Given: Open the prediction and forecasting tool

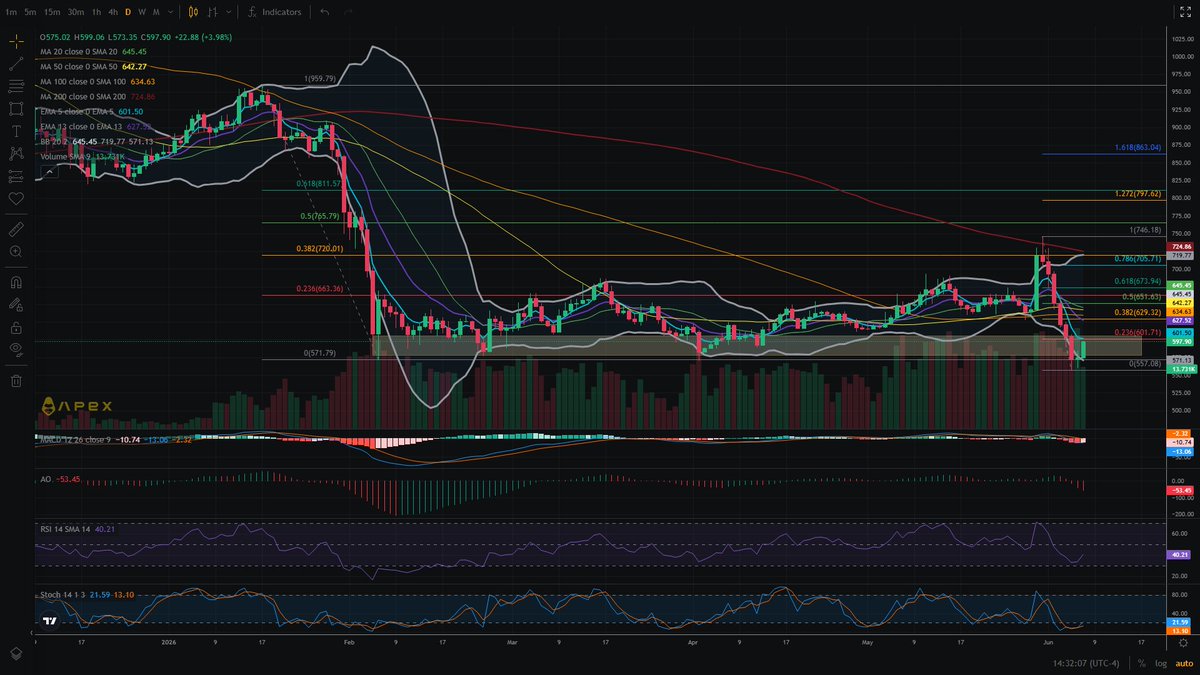Looking at the screenshot, I should click(15, 176).
